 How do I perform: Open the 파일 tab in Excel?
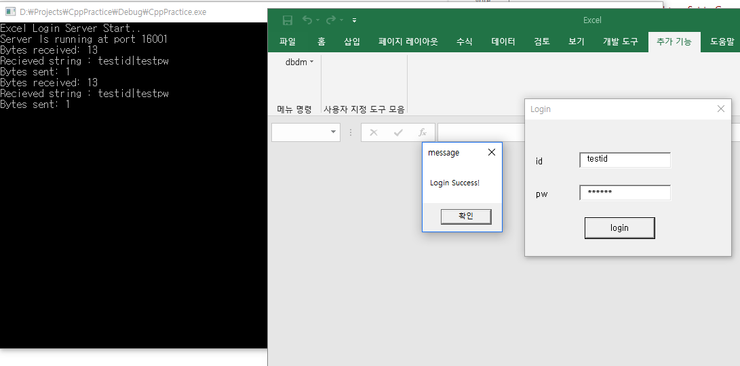pos(287,42)
